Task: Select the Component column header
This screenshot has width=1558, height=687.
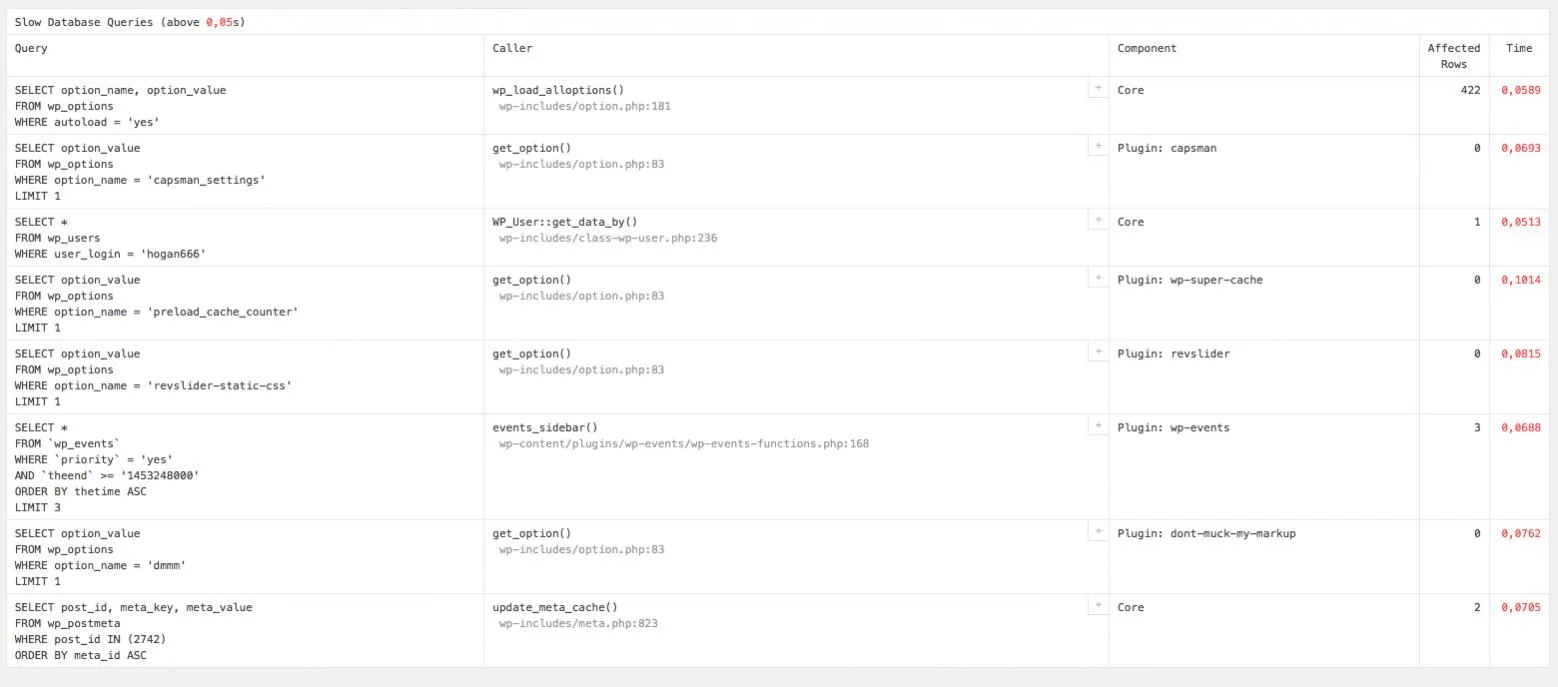Action: 1147,48
